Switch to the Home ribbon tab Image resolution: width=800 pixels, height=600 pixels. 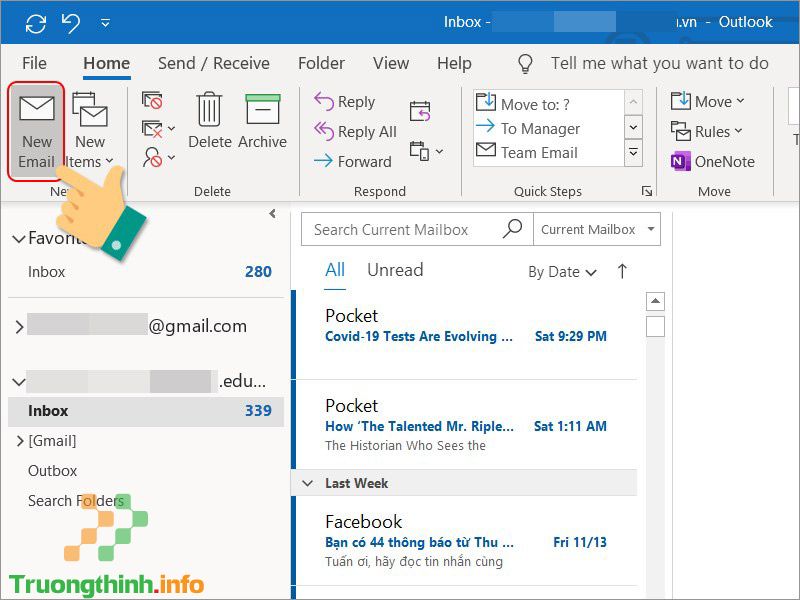pyautogui.click(x=107, y=63)
